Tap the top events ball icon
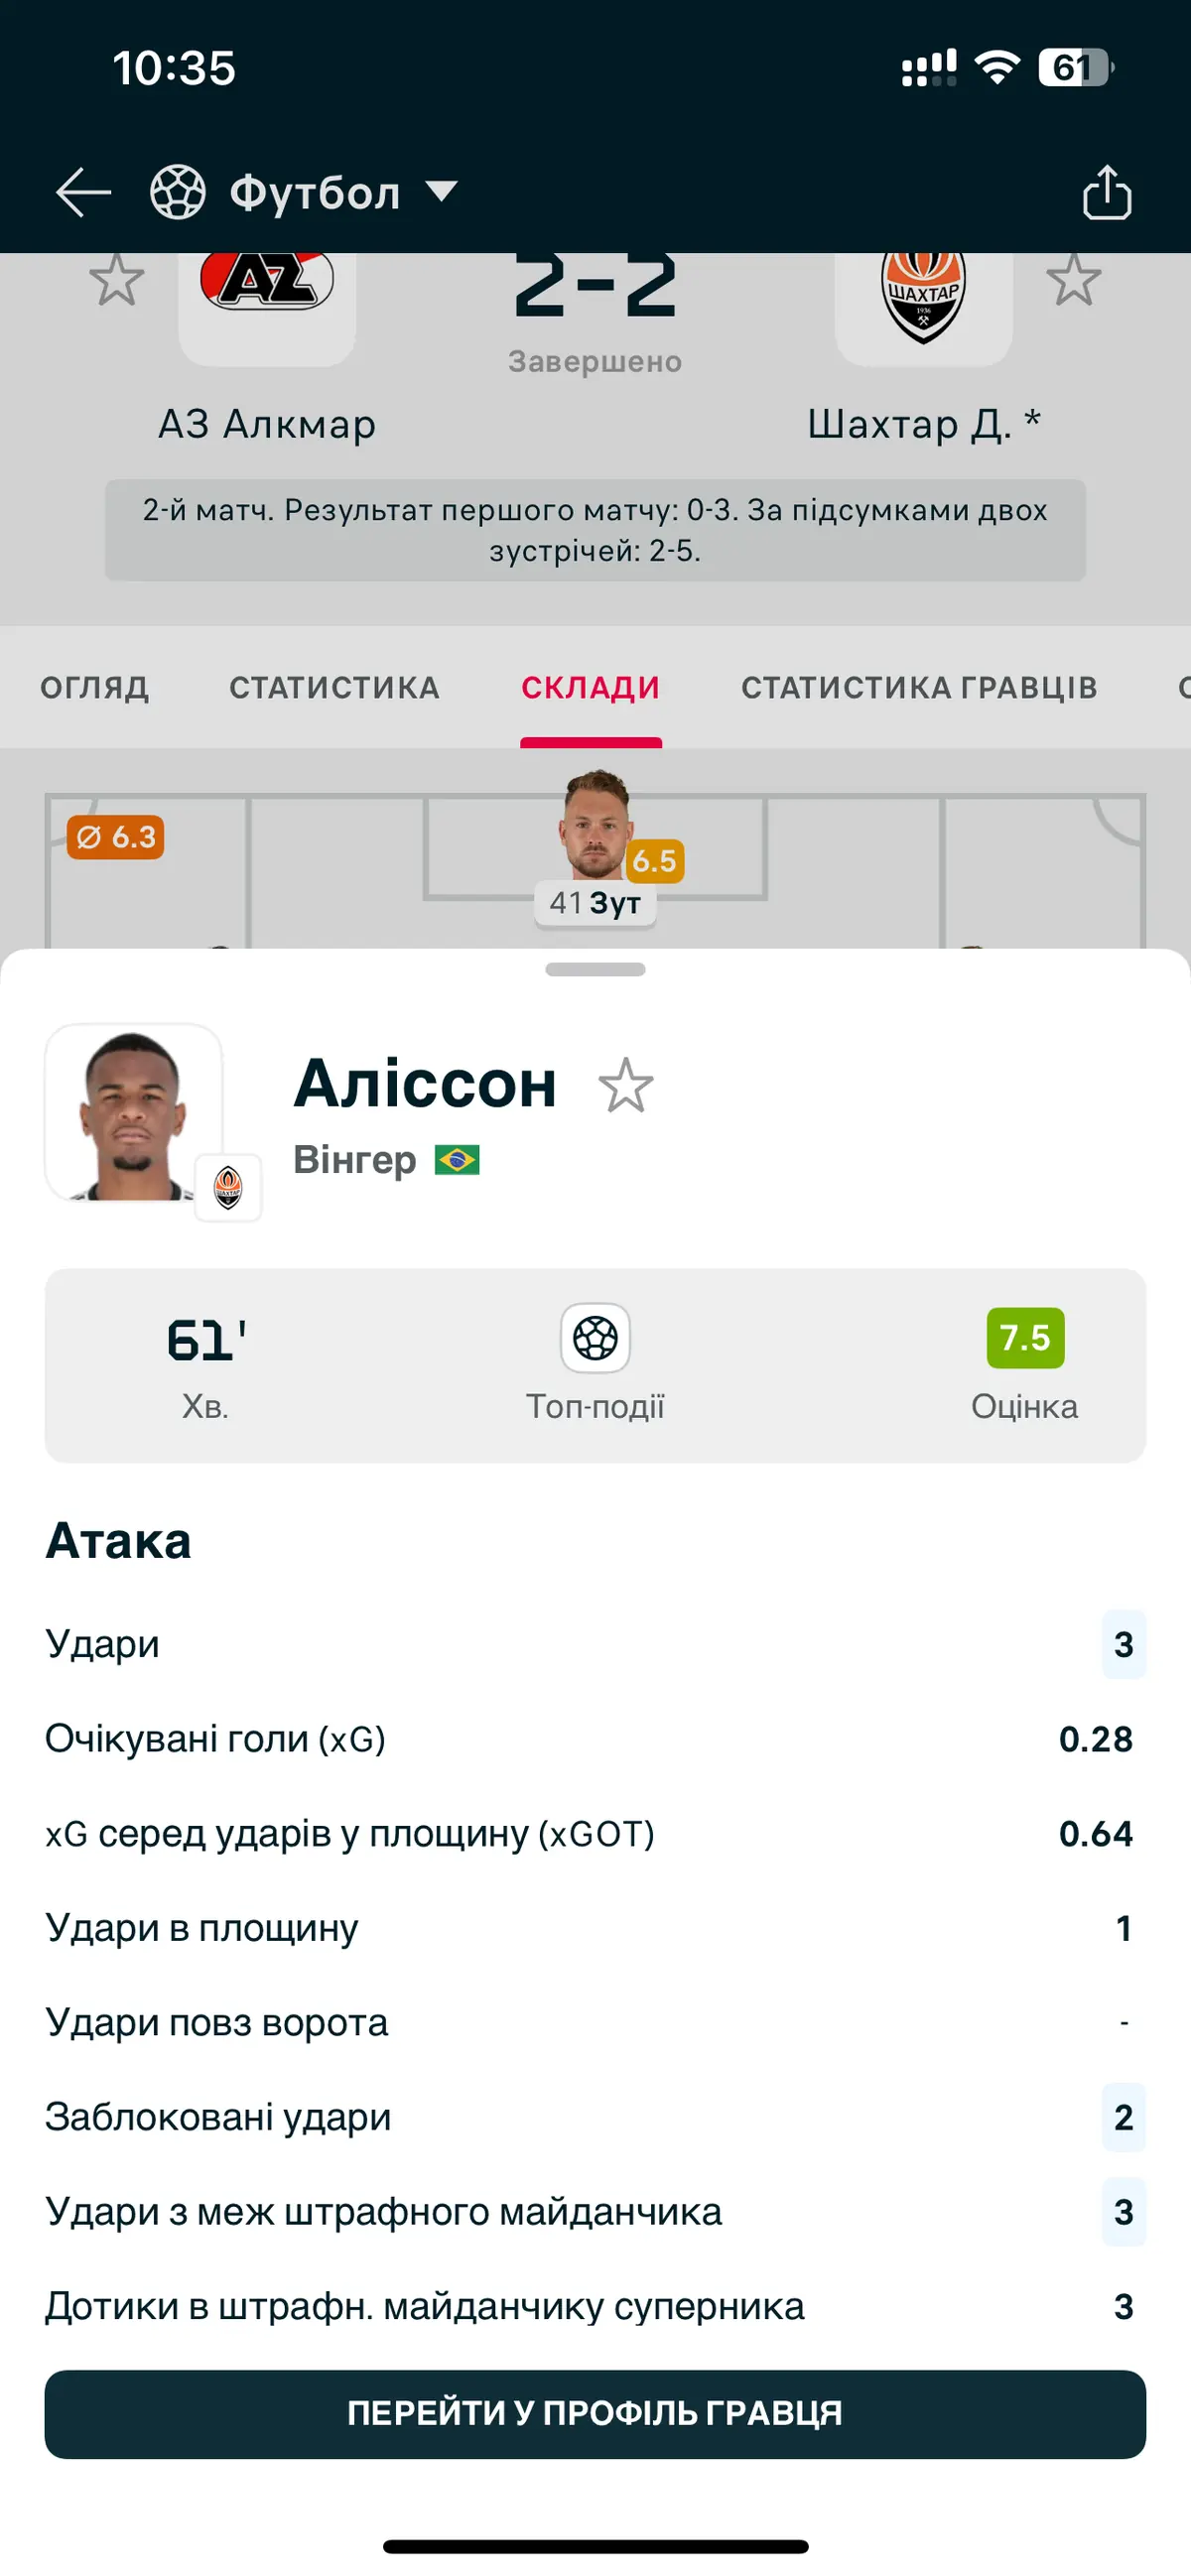The width and height of the screenshot is (1191, 2576). [595, 1338]
